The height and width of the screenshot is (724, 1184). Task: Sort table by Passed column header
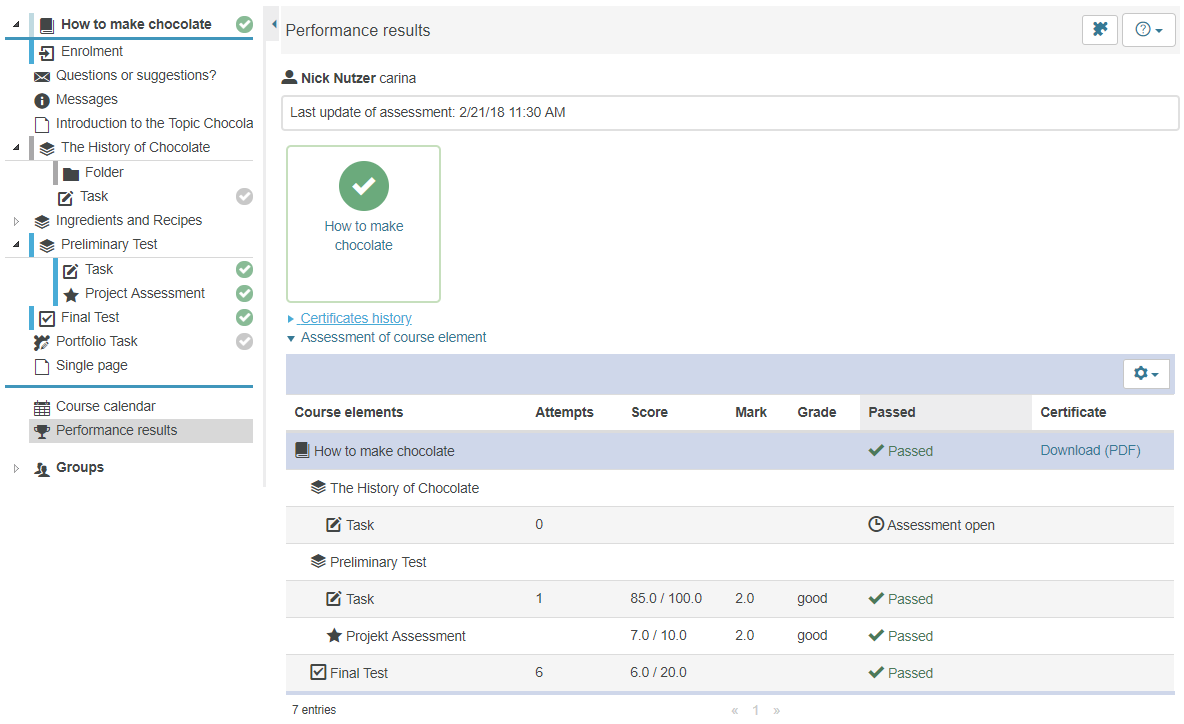pyautogui.click(x=892, y=412)
